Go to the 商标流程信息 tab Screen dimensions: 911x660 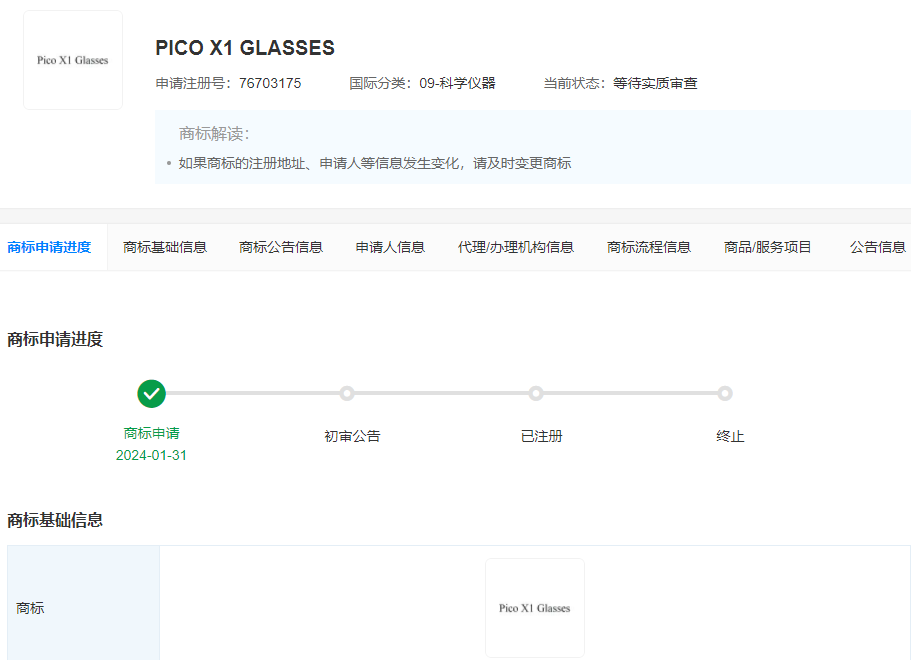[649, 247]
